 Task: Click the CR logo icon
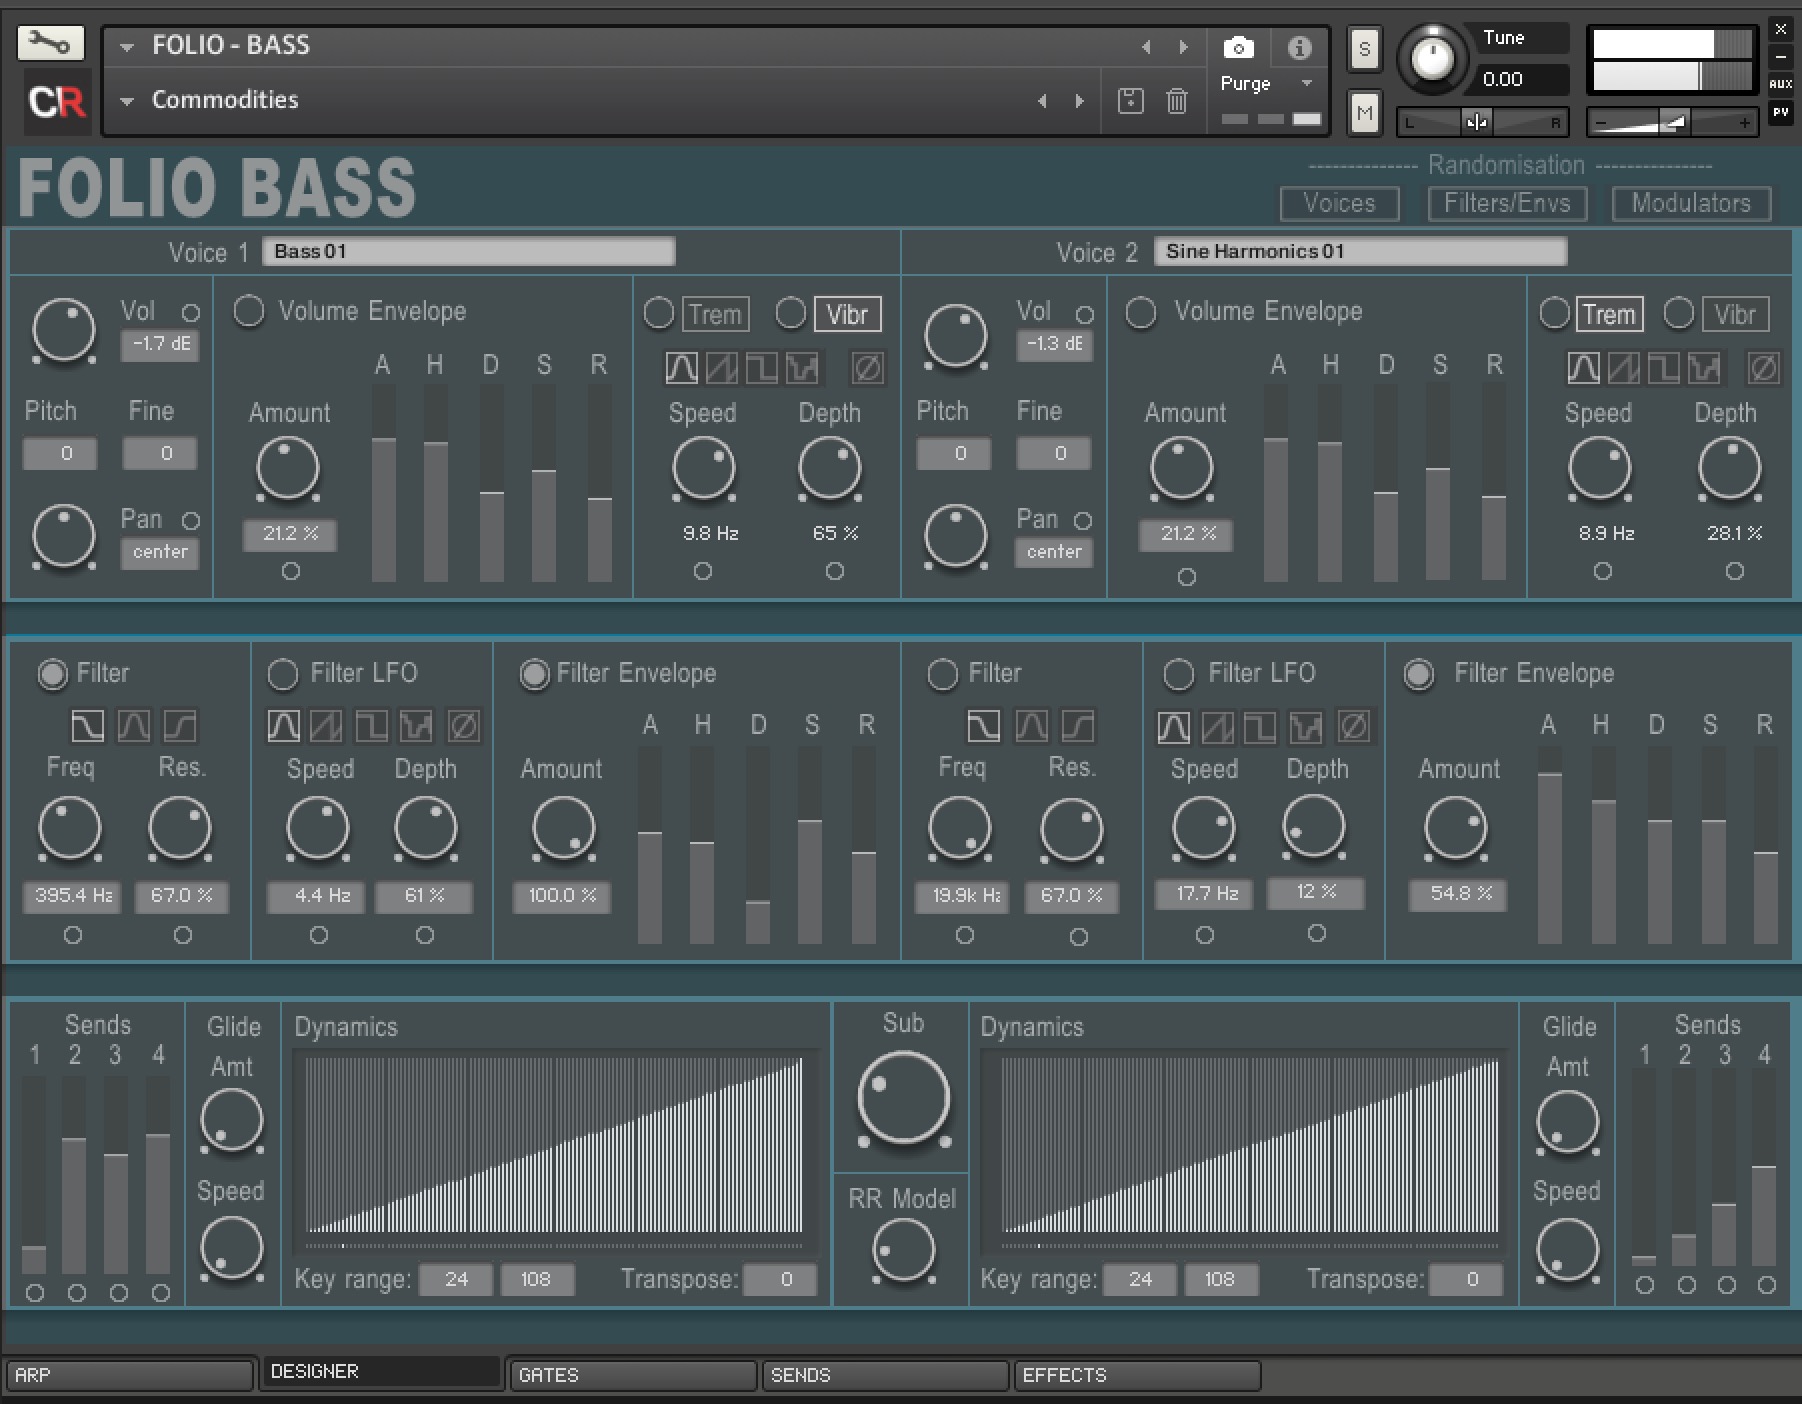coord(57,101)
